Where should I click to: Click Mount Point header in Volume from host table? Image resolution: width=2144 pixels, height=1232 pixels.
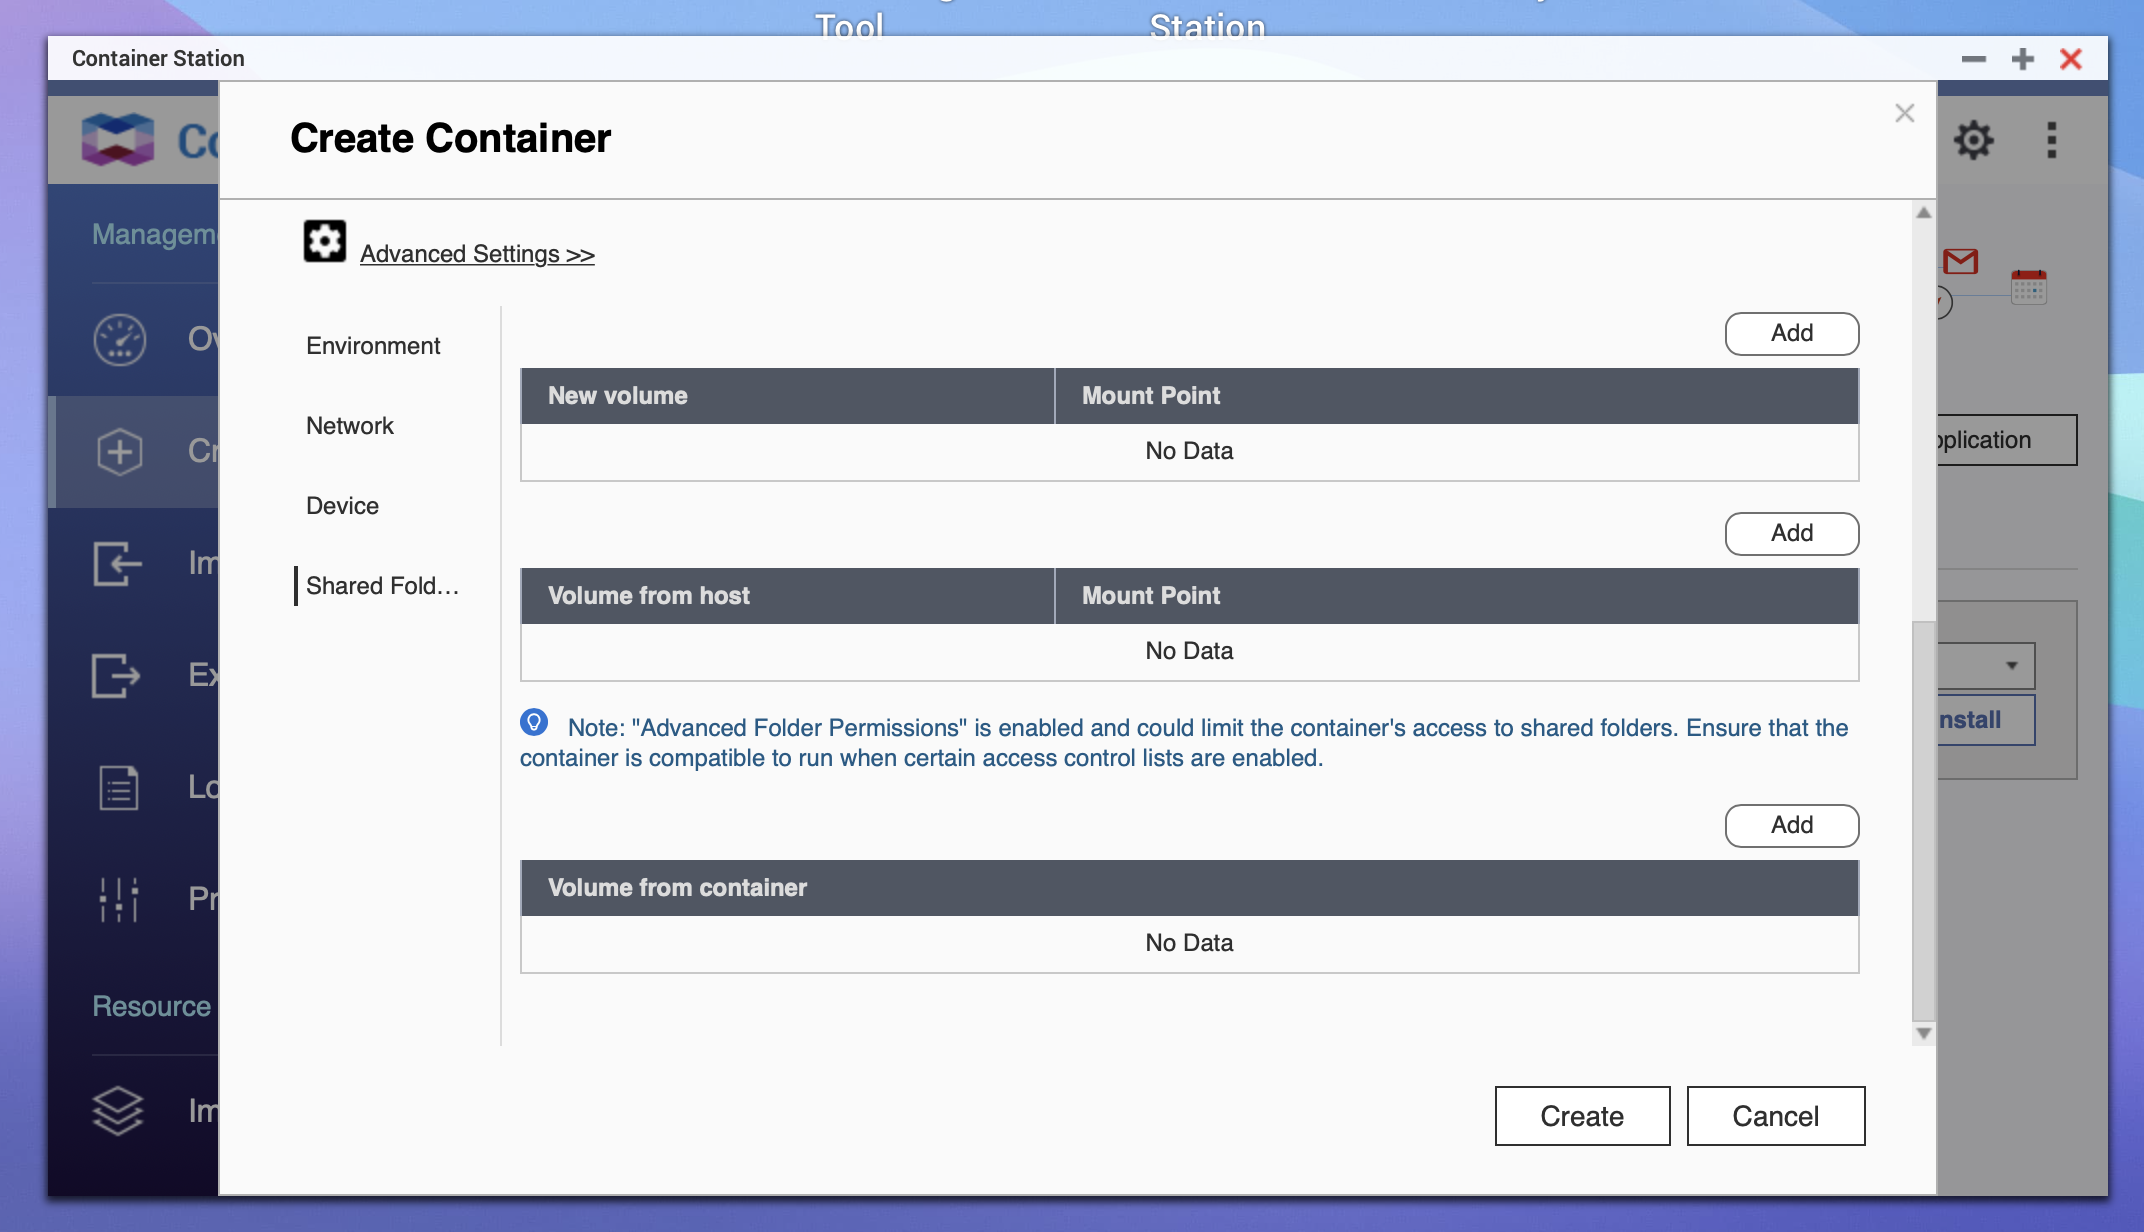1457,596
